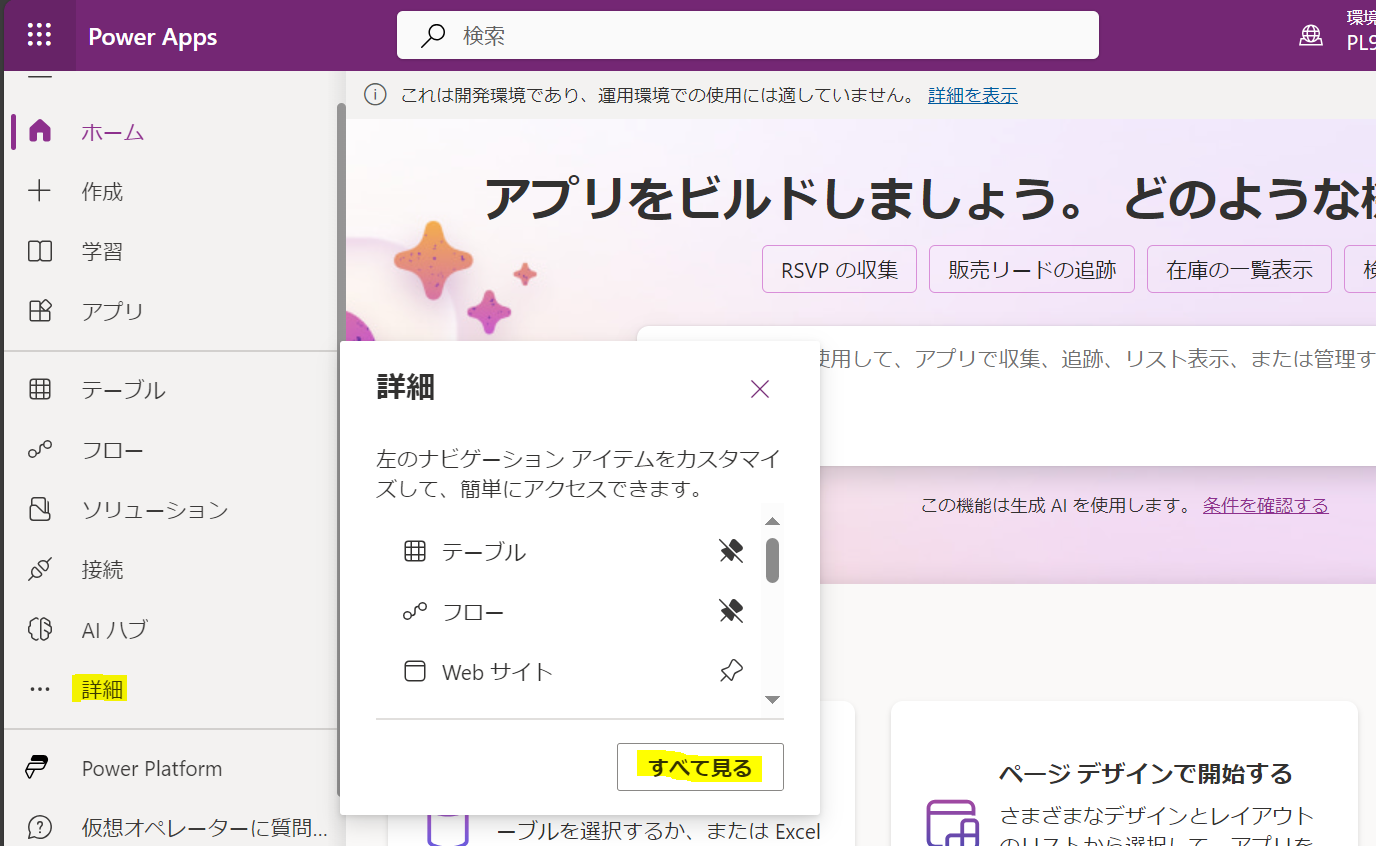This screenshot has width=1376, height=846.
Task: Click the question mark icon for 仮想オペレーター
Action: tap(40, 828)
